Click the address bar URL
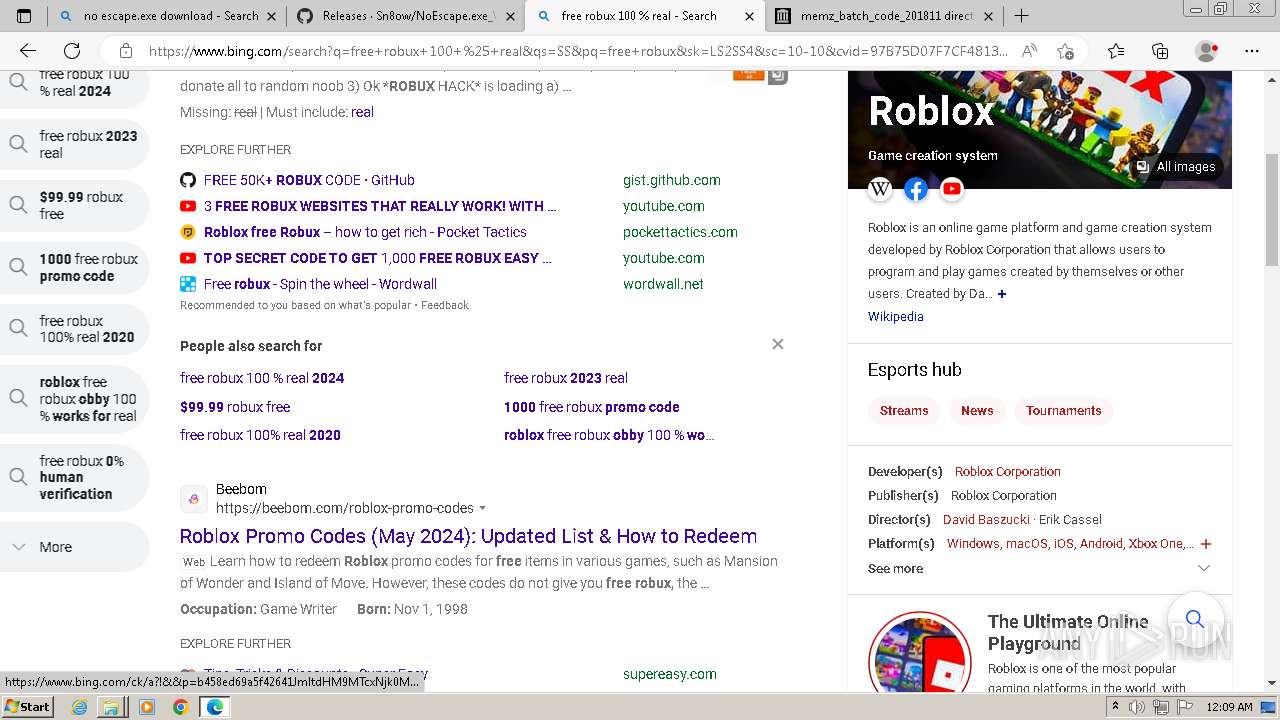The width and height of the screenshot is (1280, 720). pos(578,51)
